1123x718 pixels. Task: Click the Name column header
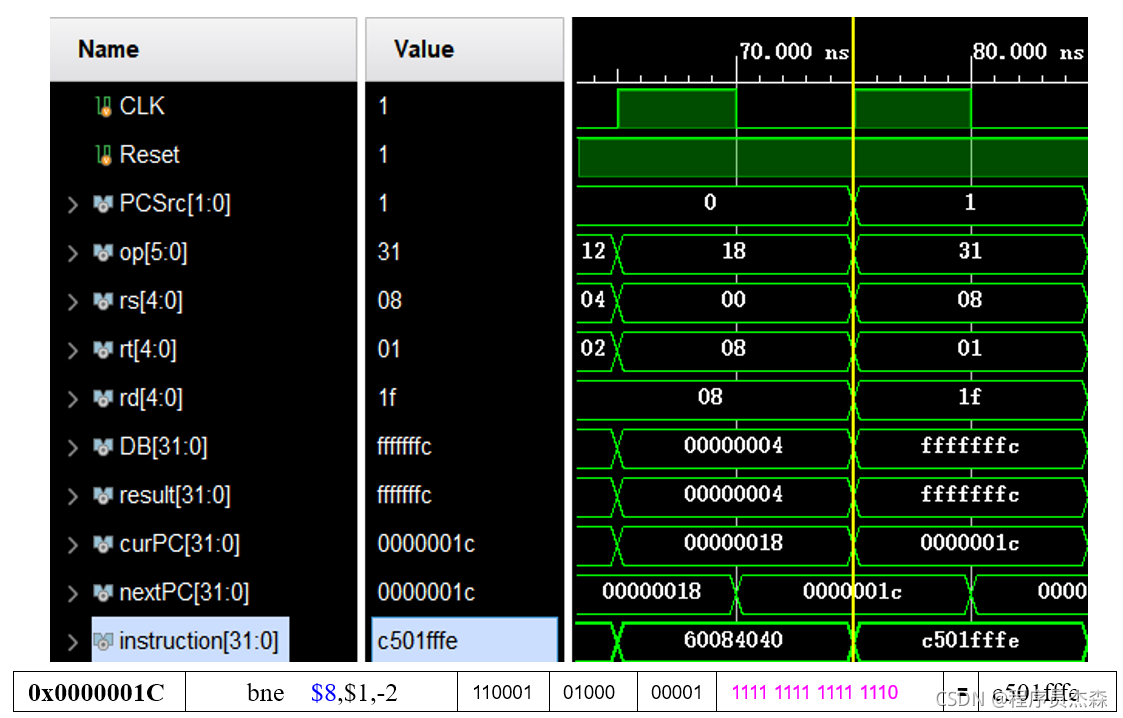click(x=203, y=49)
